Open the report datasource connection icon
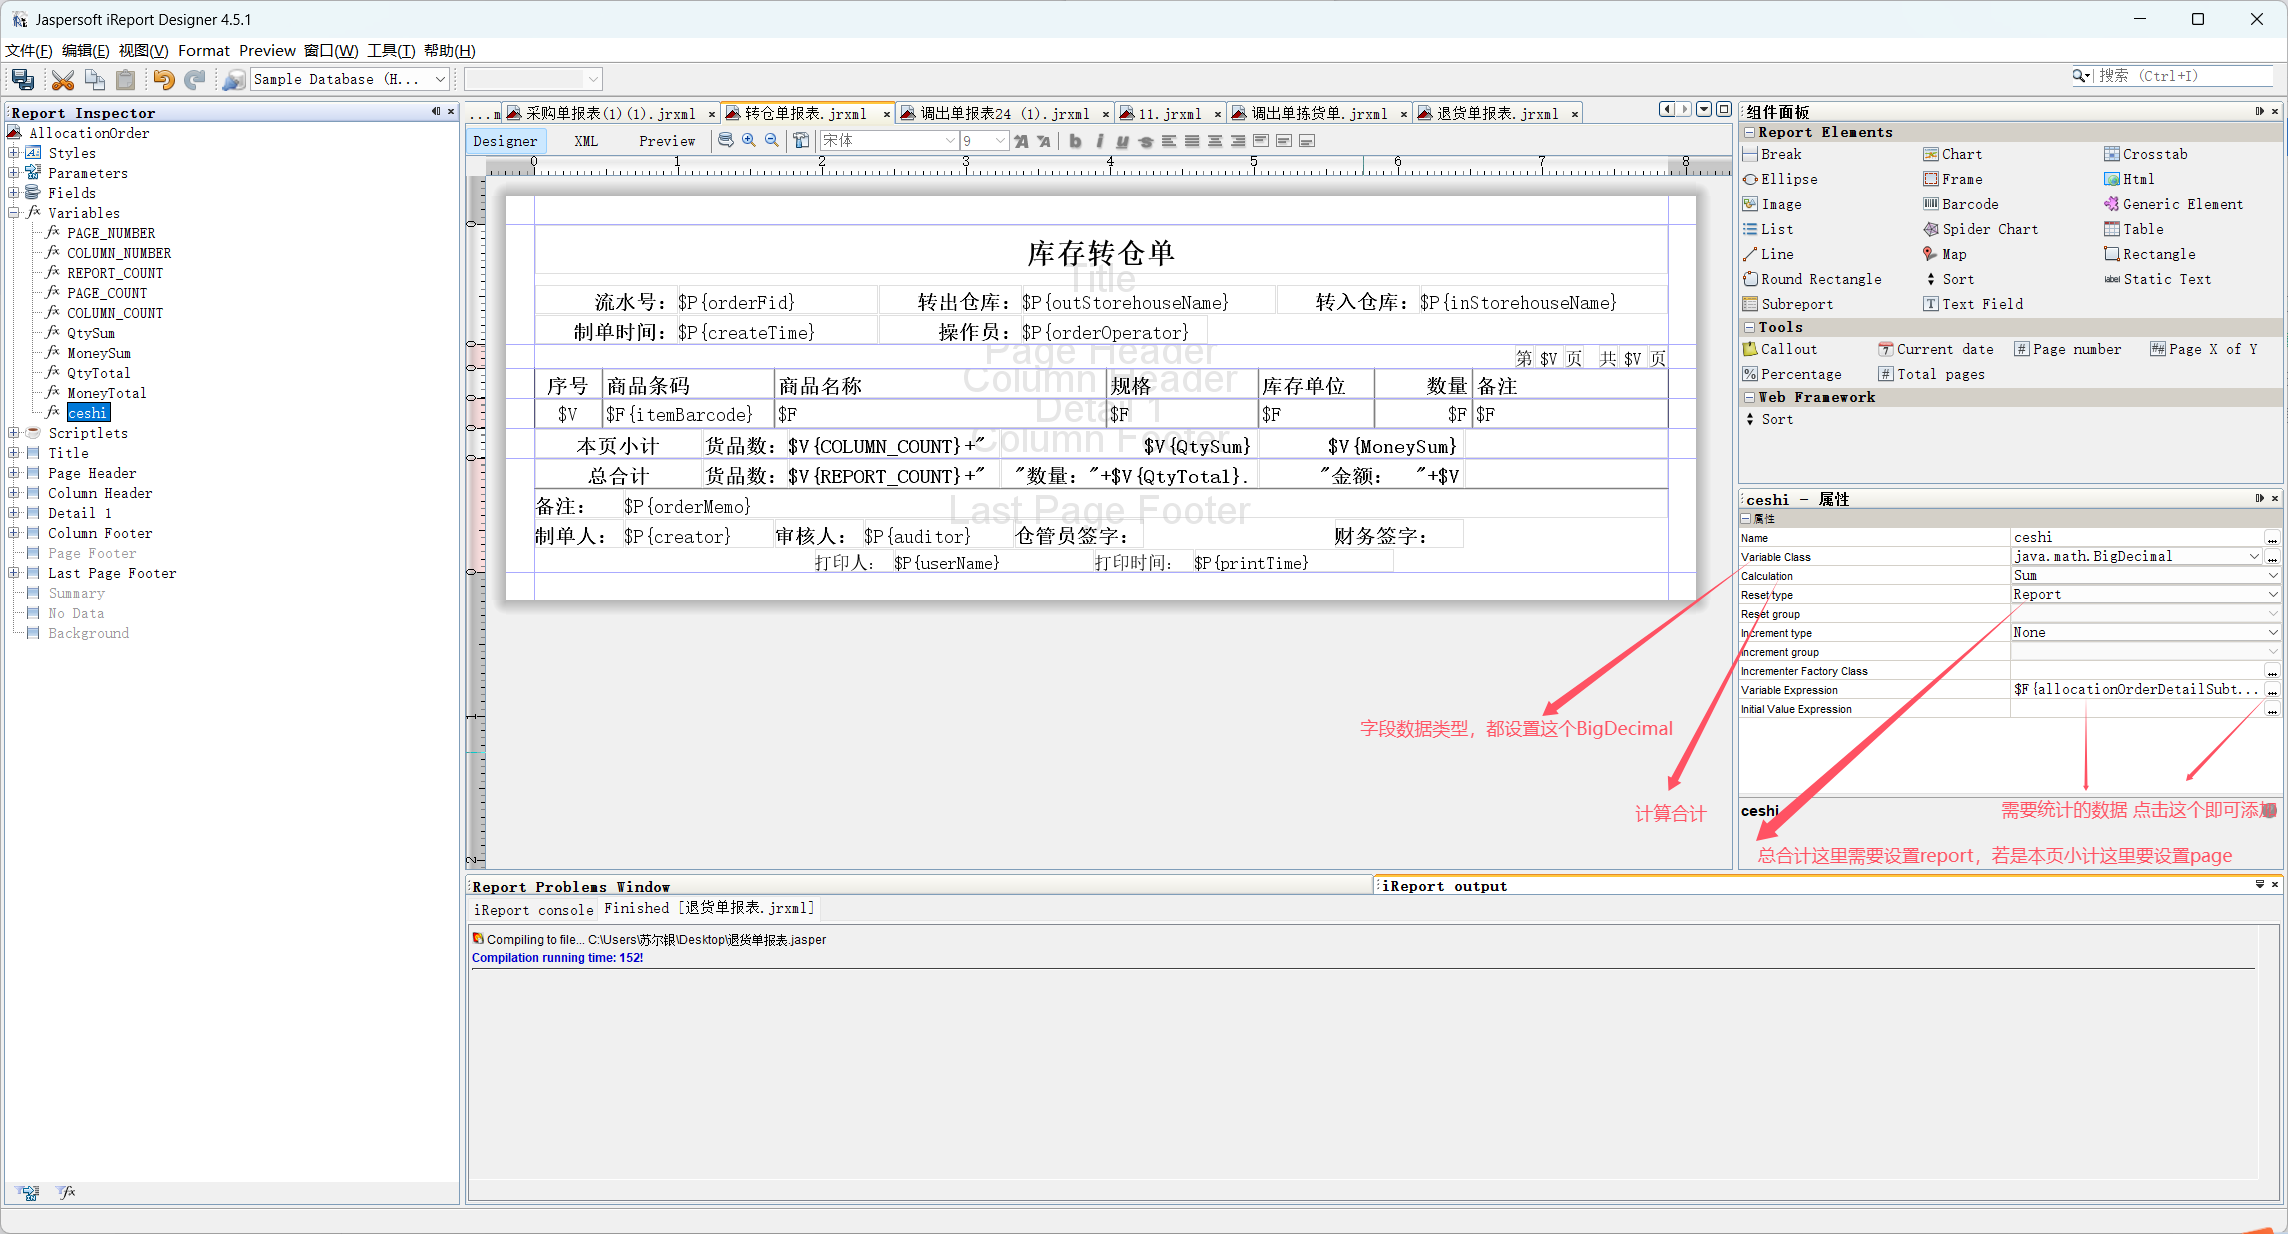 [233, 79]
